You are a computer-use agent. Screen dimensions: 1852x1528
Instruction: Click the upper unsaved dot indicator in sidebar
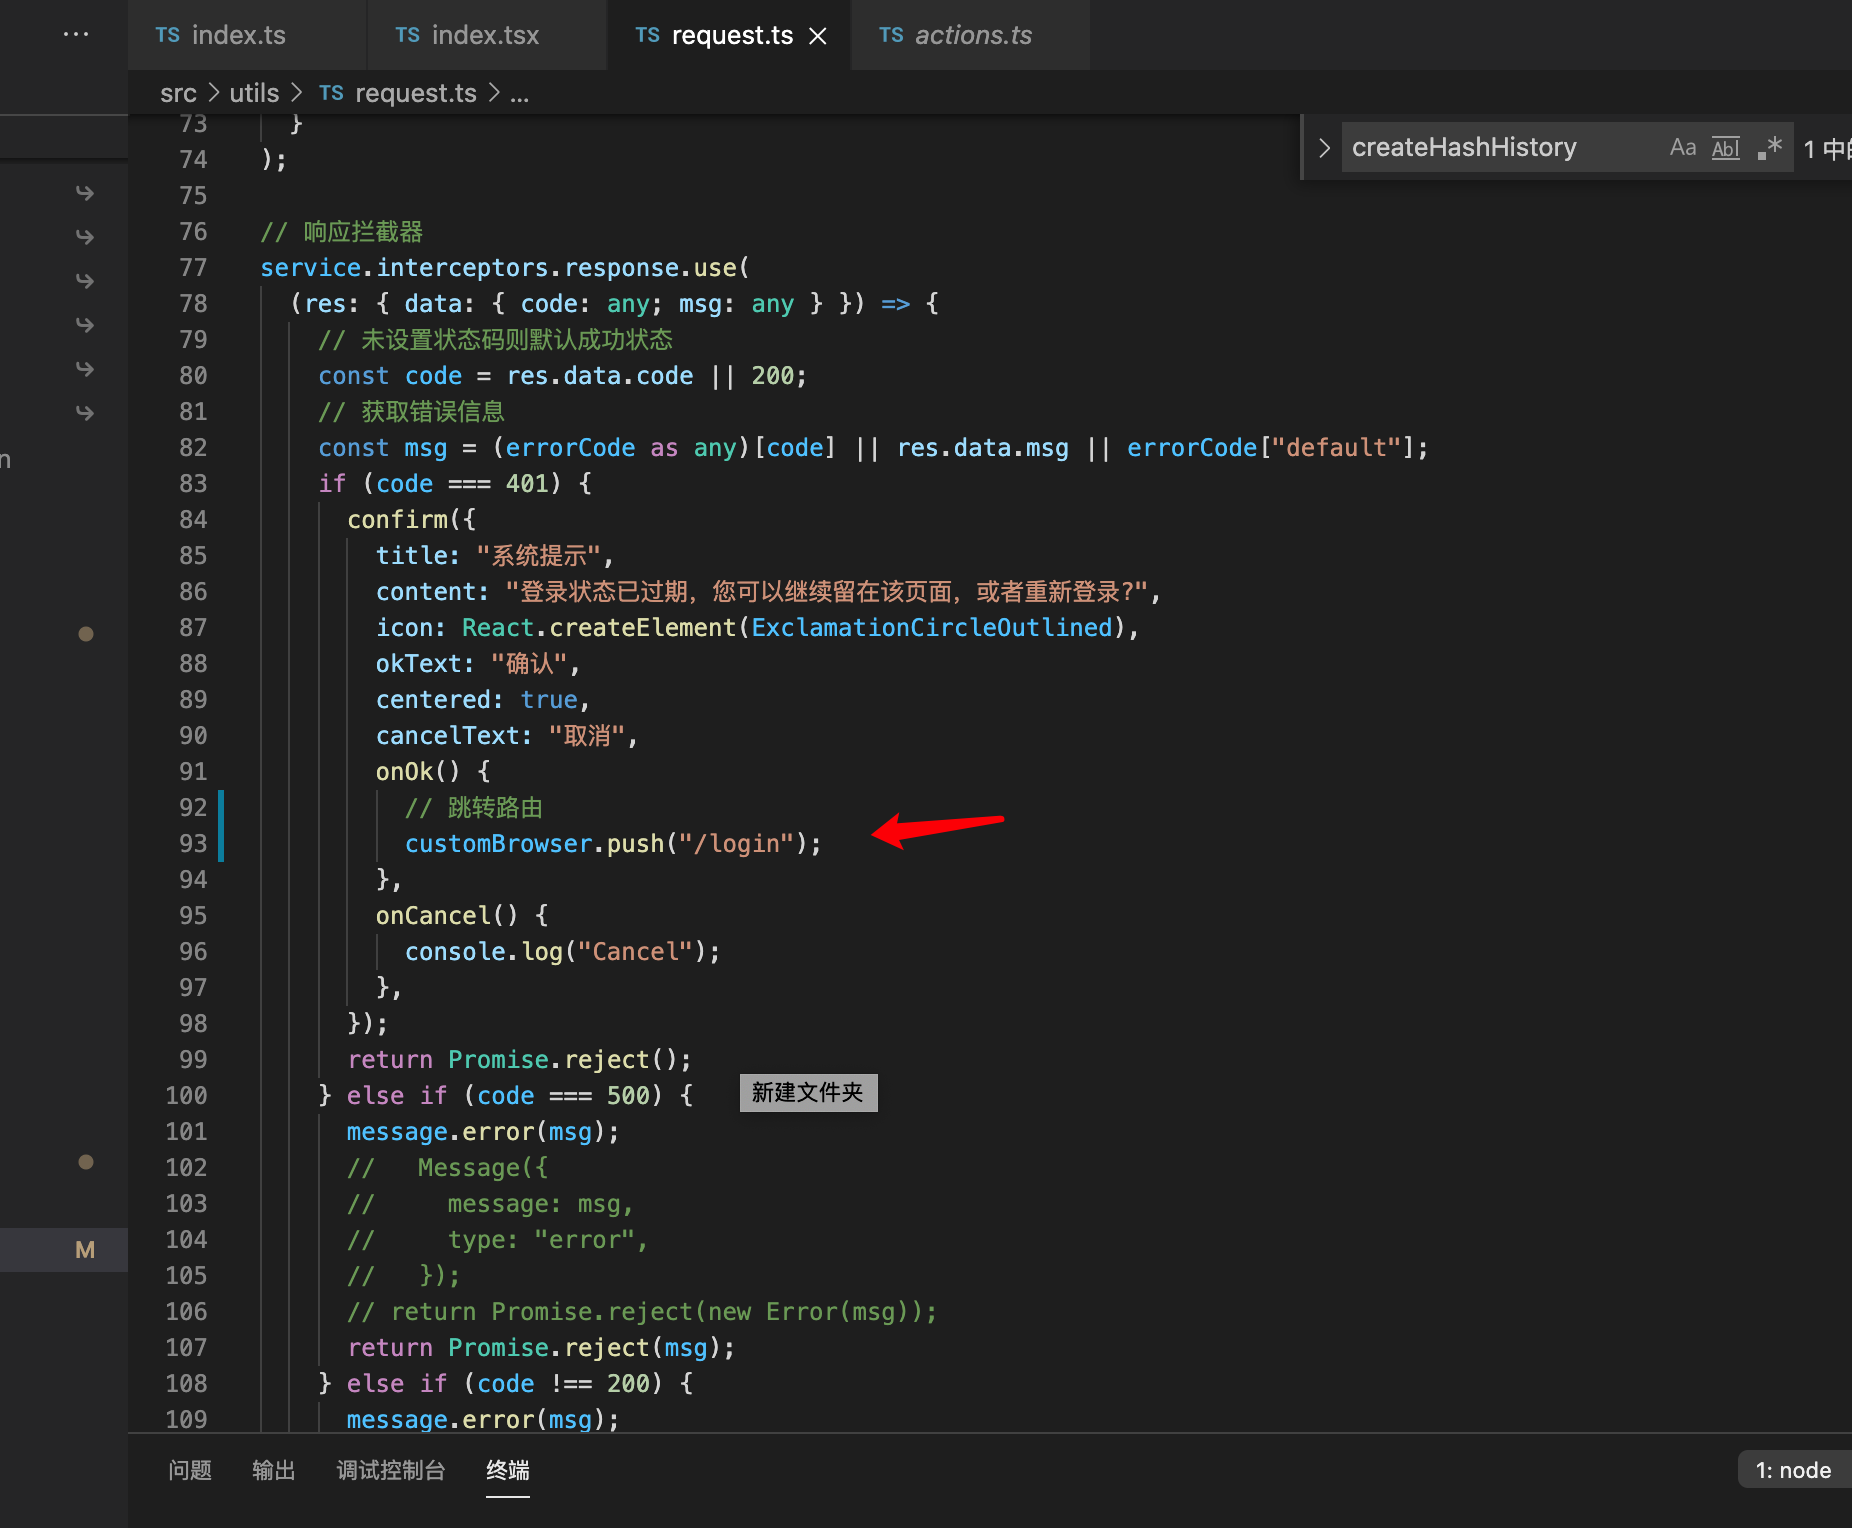86,633
